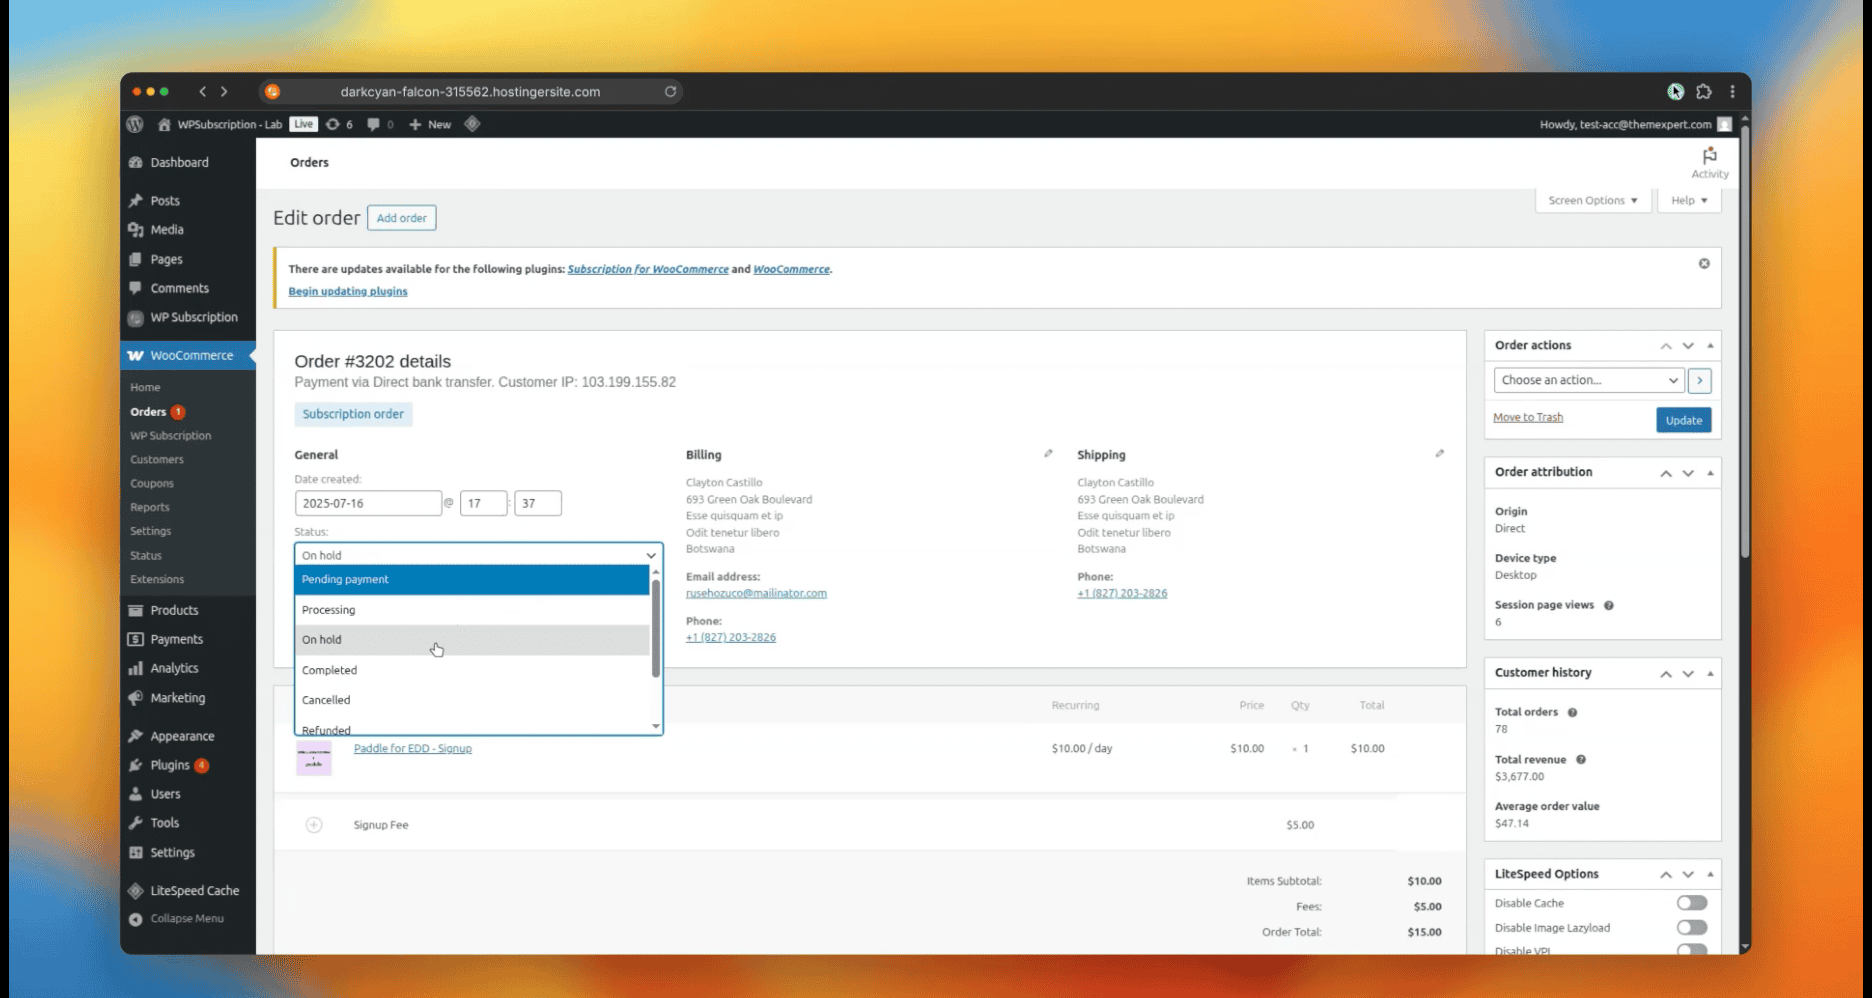This screenshot has height=998, width=1872.
Task: Select Pending payment status option
Action: pyautogui.click(x=472, y=580)
